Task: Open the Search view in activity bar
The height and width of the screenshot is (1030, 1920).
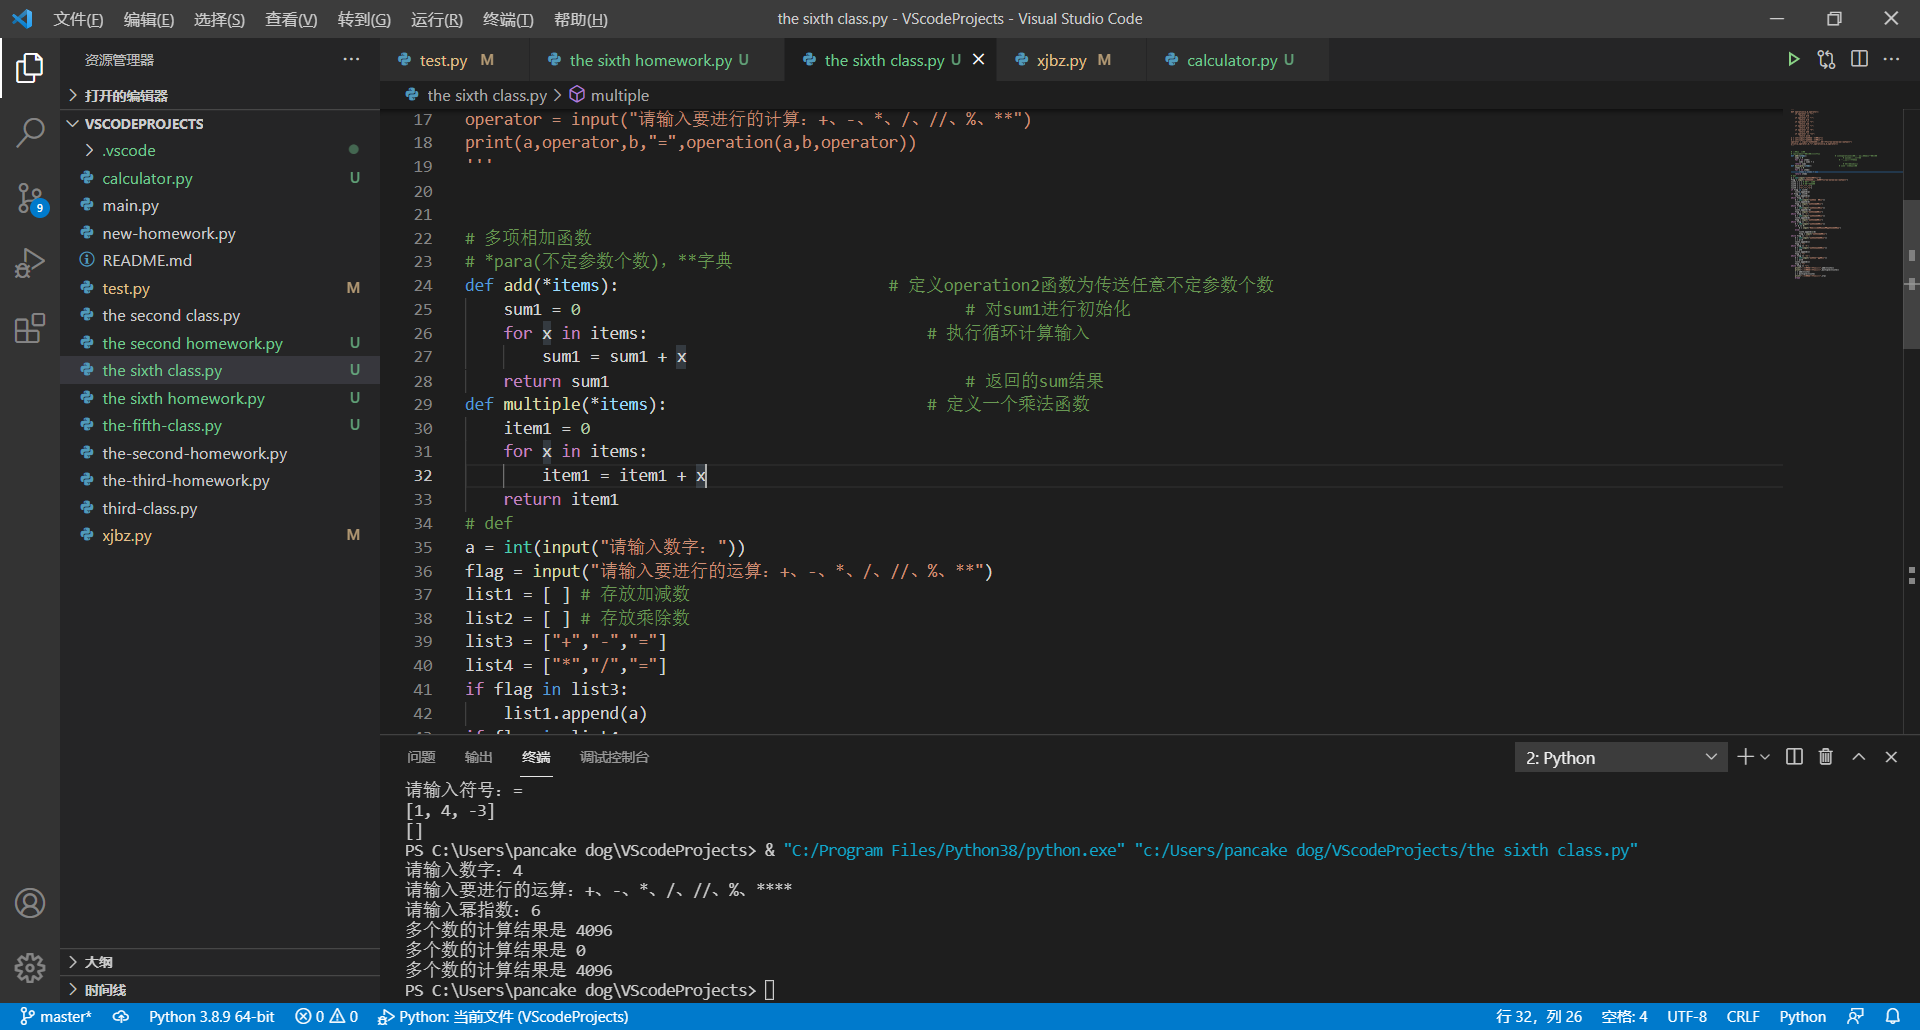Action: [30, 132]
